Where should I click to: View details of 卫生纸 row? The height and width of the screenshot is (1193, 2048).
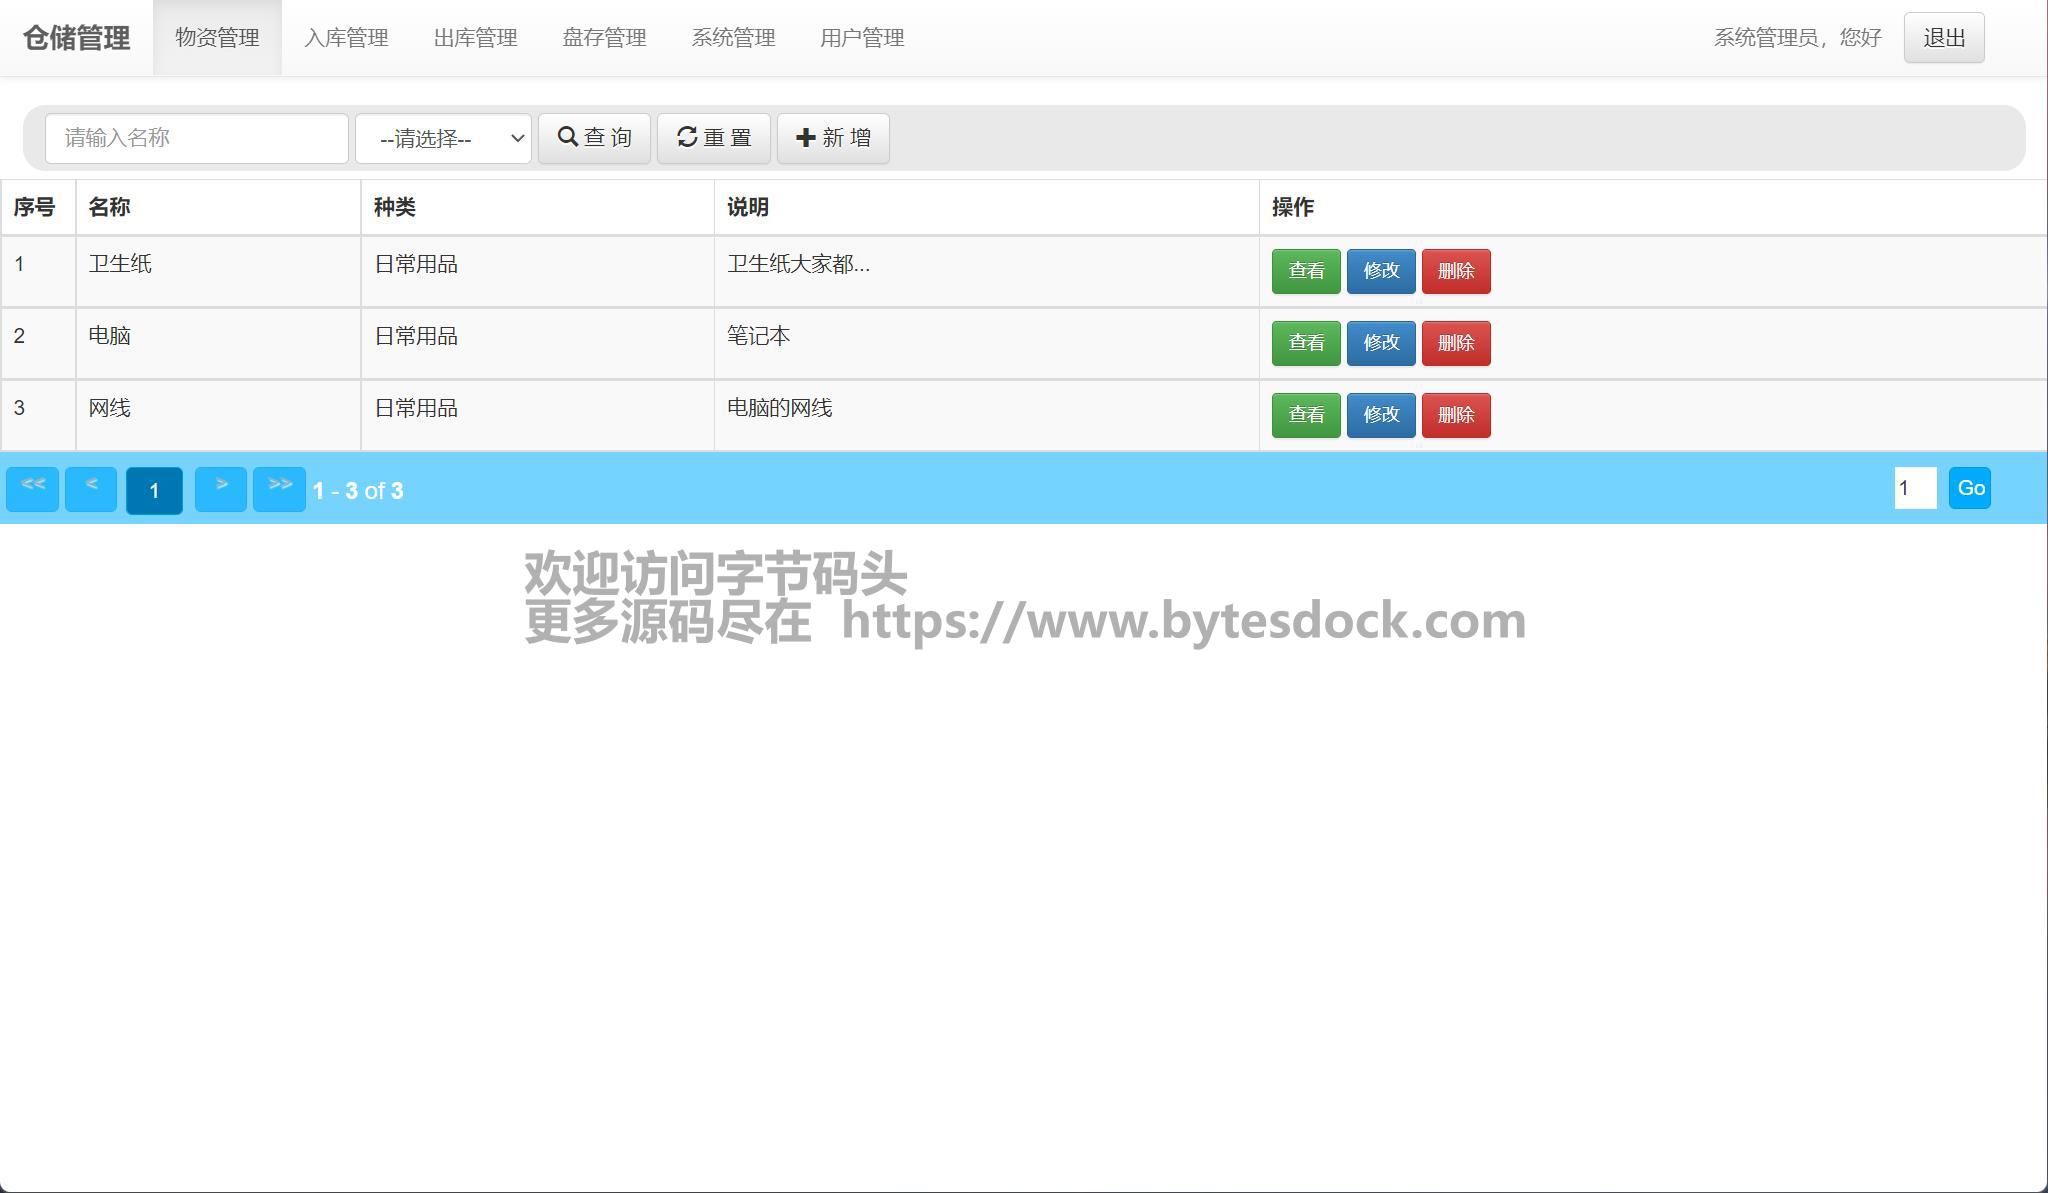pyautogui.click(x=1306, y=271)
